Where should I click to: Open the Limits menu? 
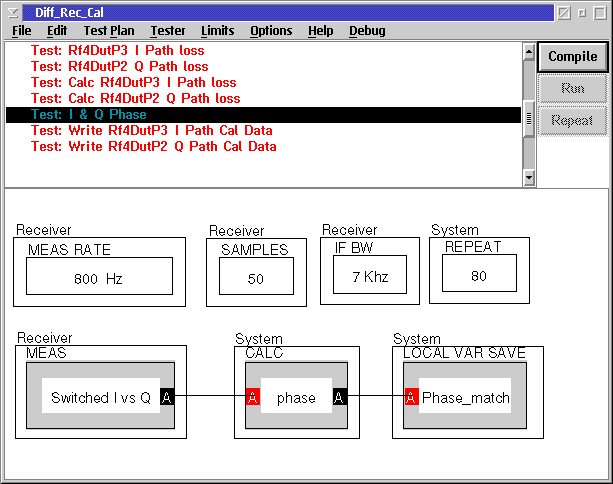217,30
